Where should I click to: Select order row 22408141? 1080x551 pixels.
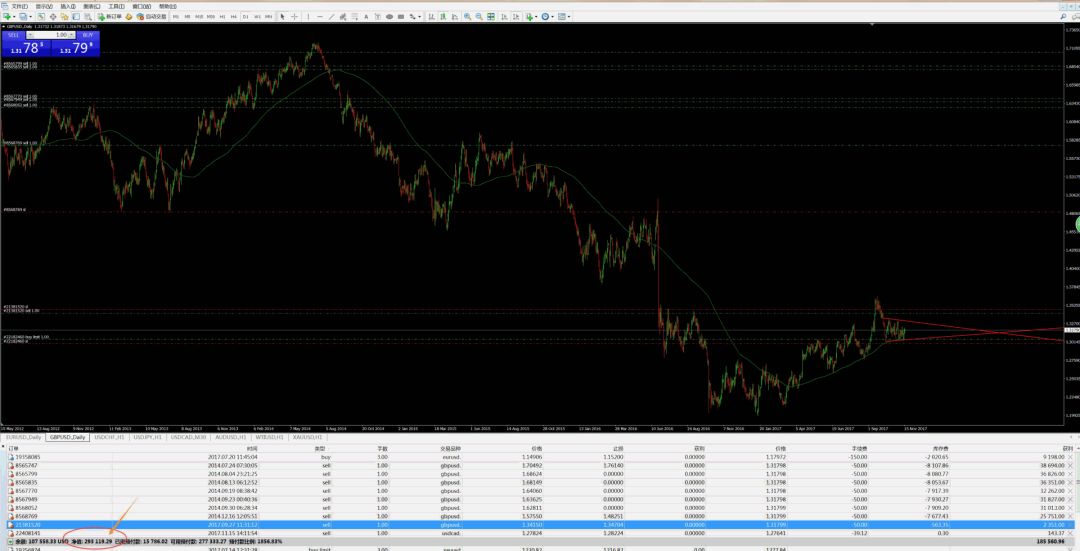pos(540,533)
